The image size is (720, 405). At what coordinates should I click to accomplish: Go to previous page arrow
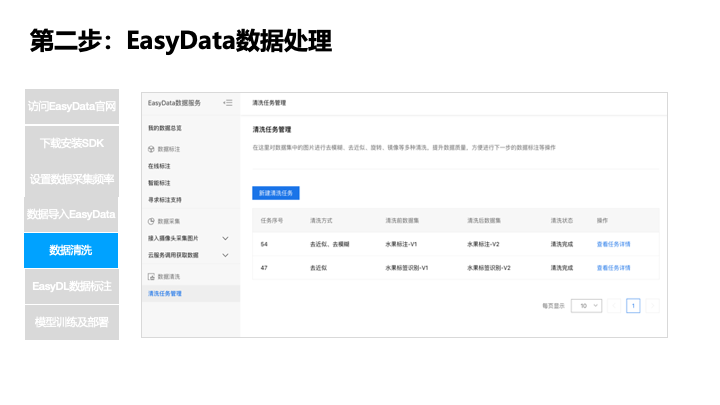coord(614,306)
